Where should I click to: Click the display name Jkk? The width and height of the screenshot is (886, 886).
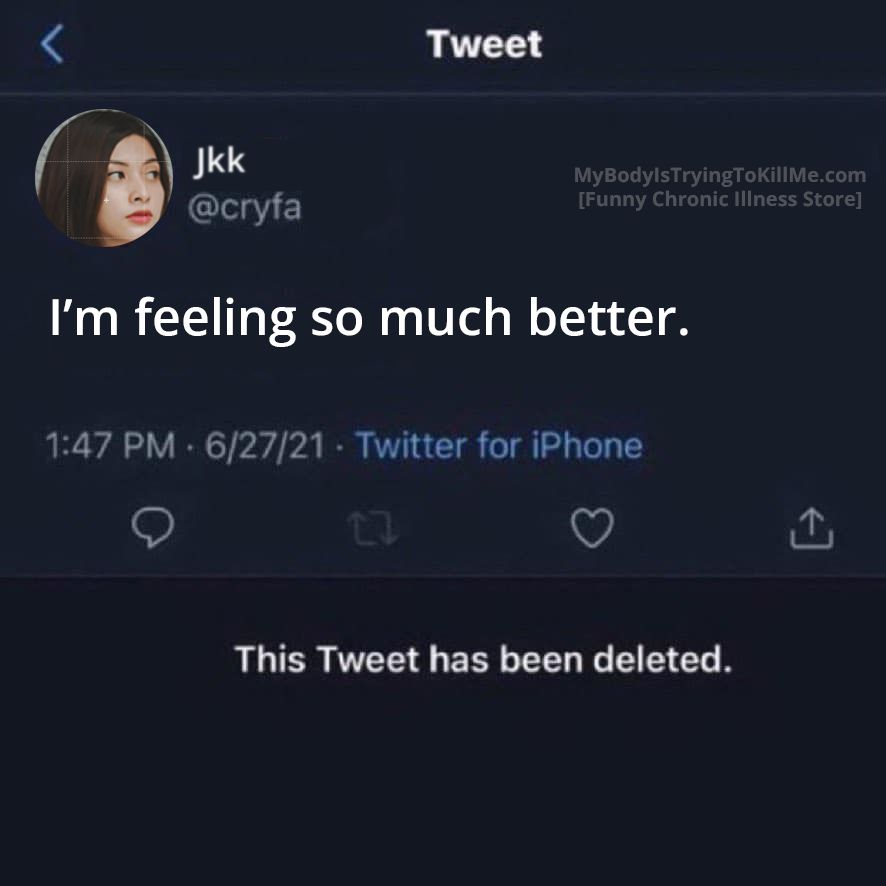click(x=220, y=159)
